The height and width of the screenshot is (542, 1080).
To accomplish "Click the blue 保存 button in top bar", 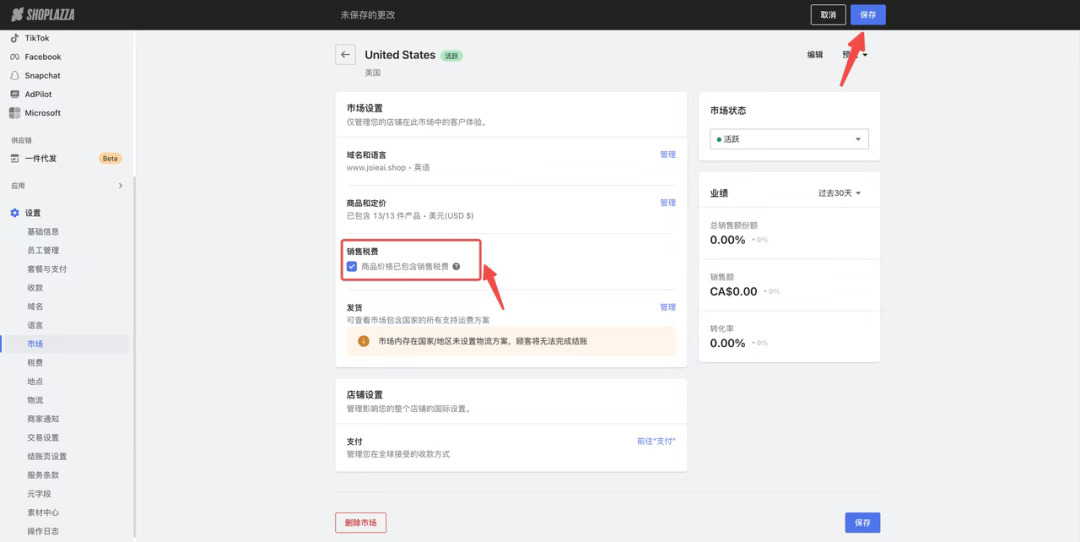I will coord(867,15).
